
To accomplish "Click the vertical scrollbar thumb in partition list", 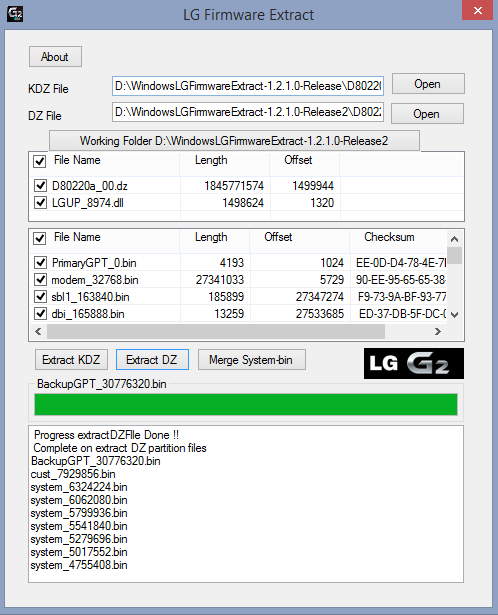I will (454, 255).
